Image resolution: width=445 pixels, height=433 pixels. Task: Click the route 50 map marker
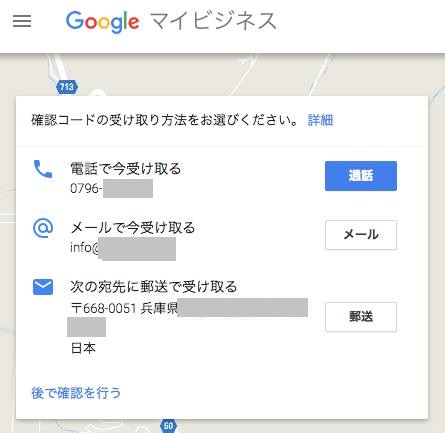point(168,426)
